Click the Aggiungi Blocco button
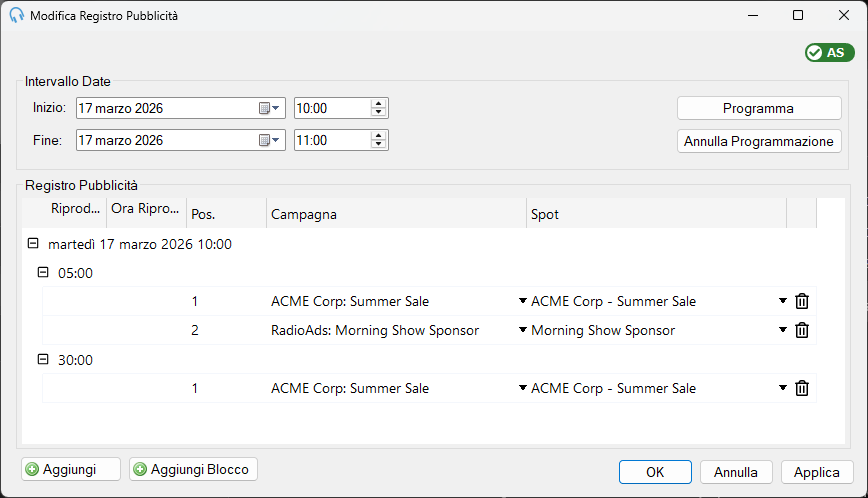This screenshot has width=868, height=498. pos(193,469)
